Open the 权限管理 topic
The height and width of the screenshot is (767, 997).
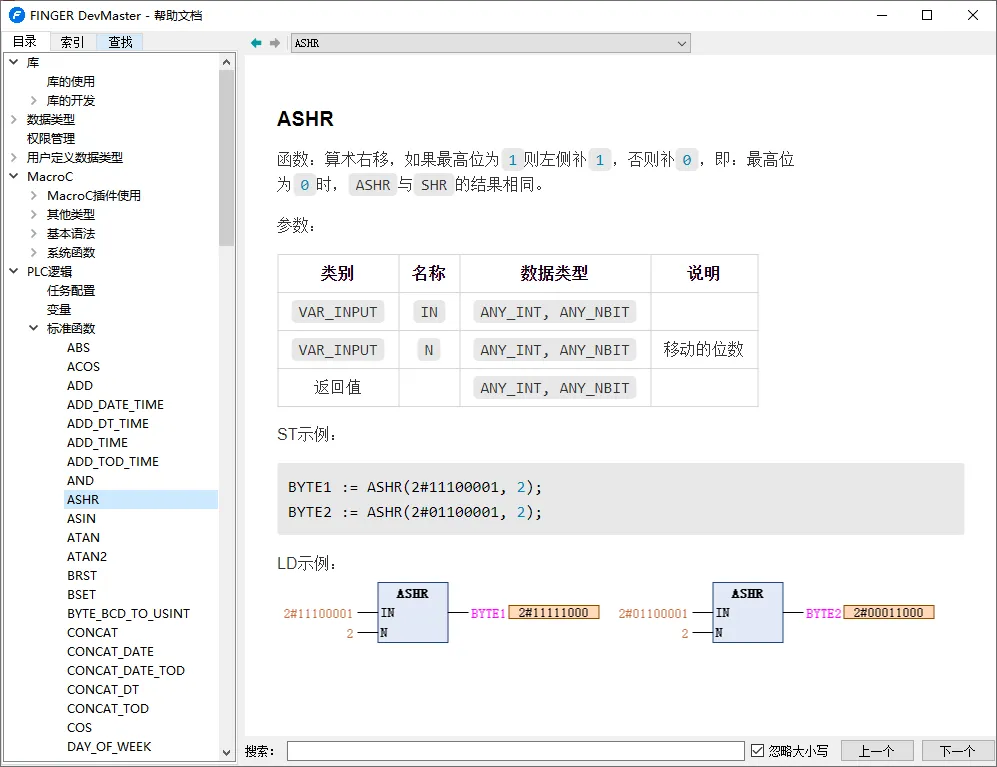click(51, 138)
